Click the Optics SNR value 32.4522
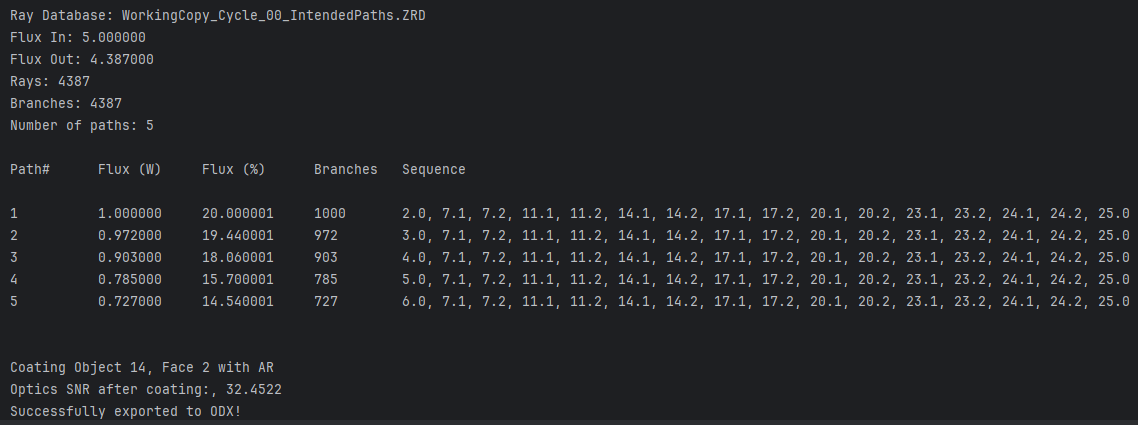 coord(254,390)
